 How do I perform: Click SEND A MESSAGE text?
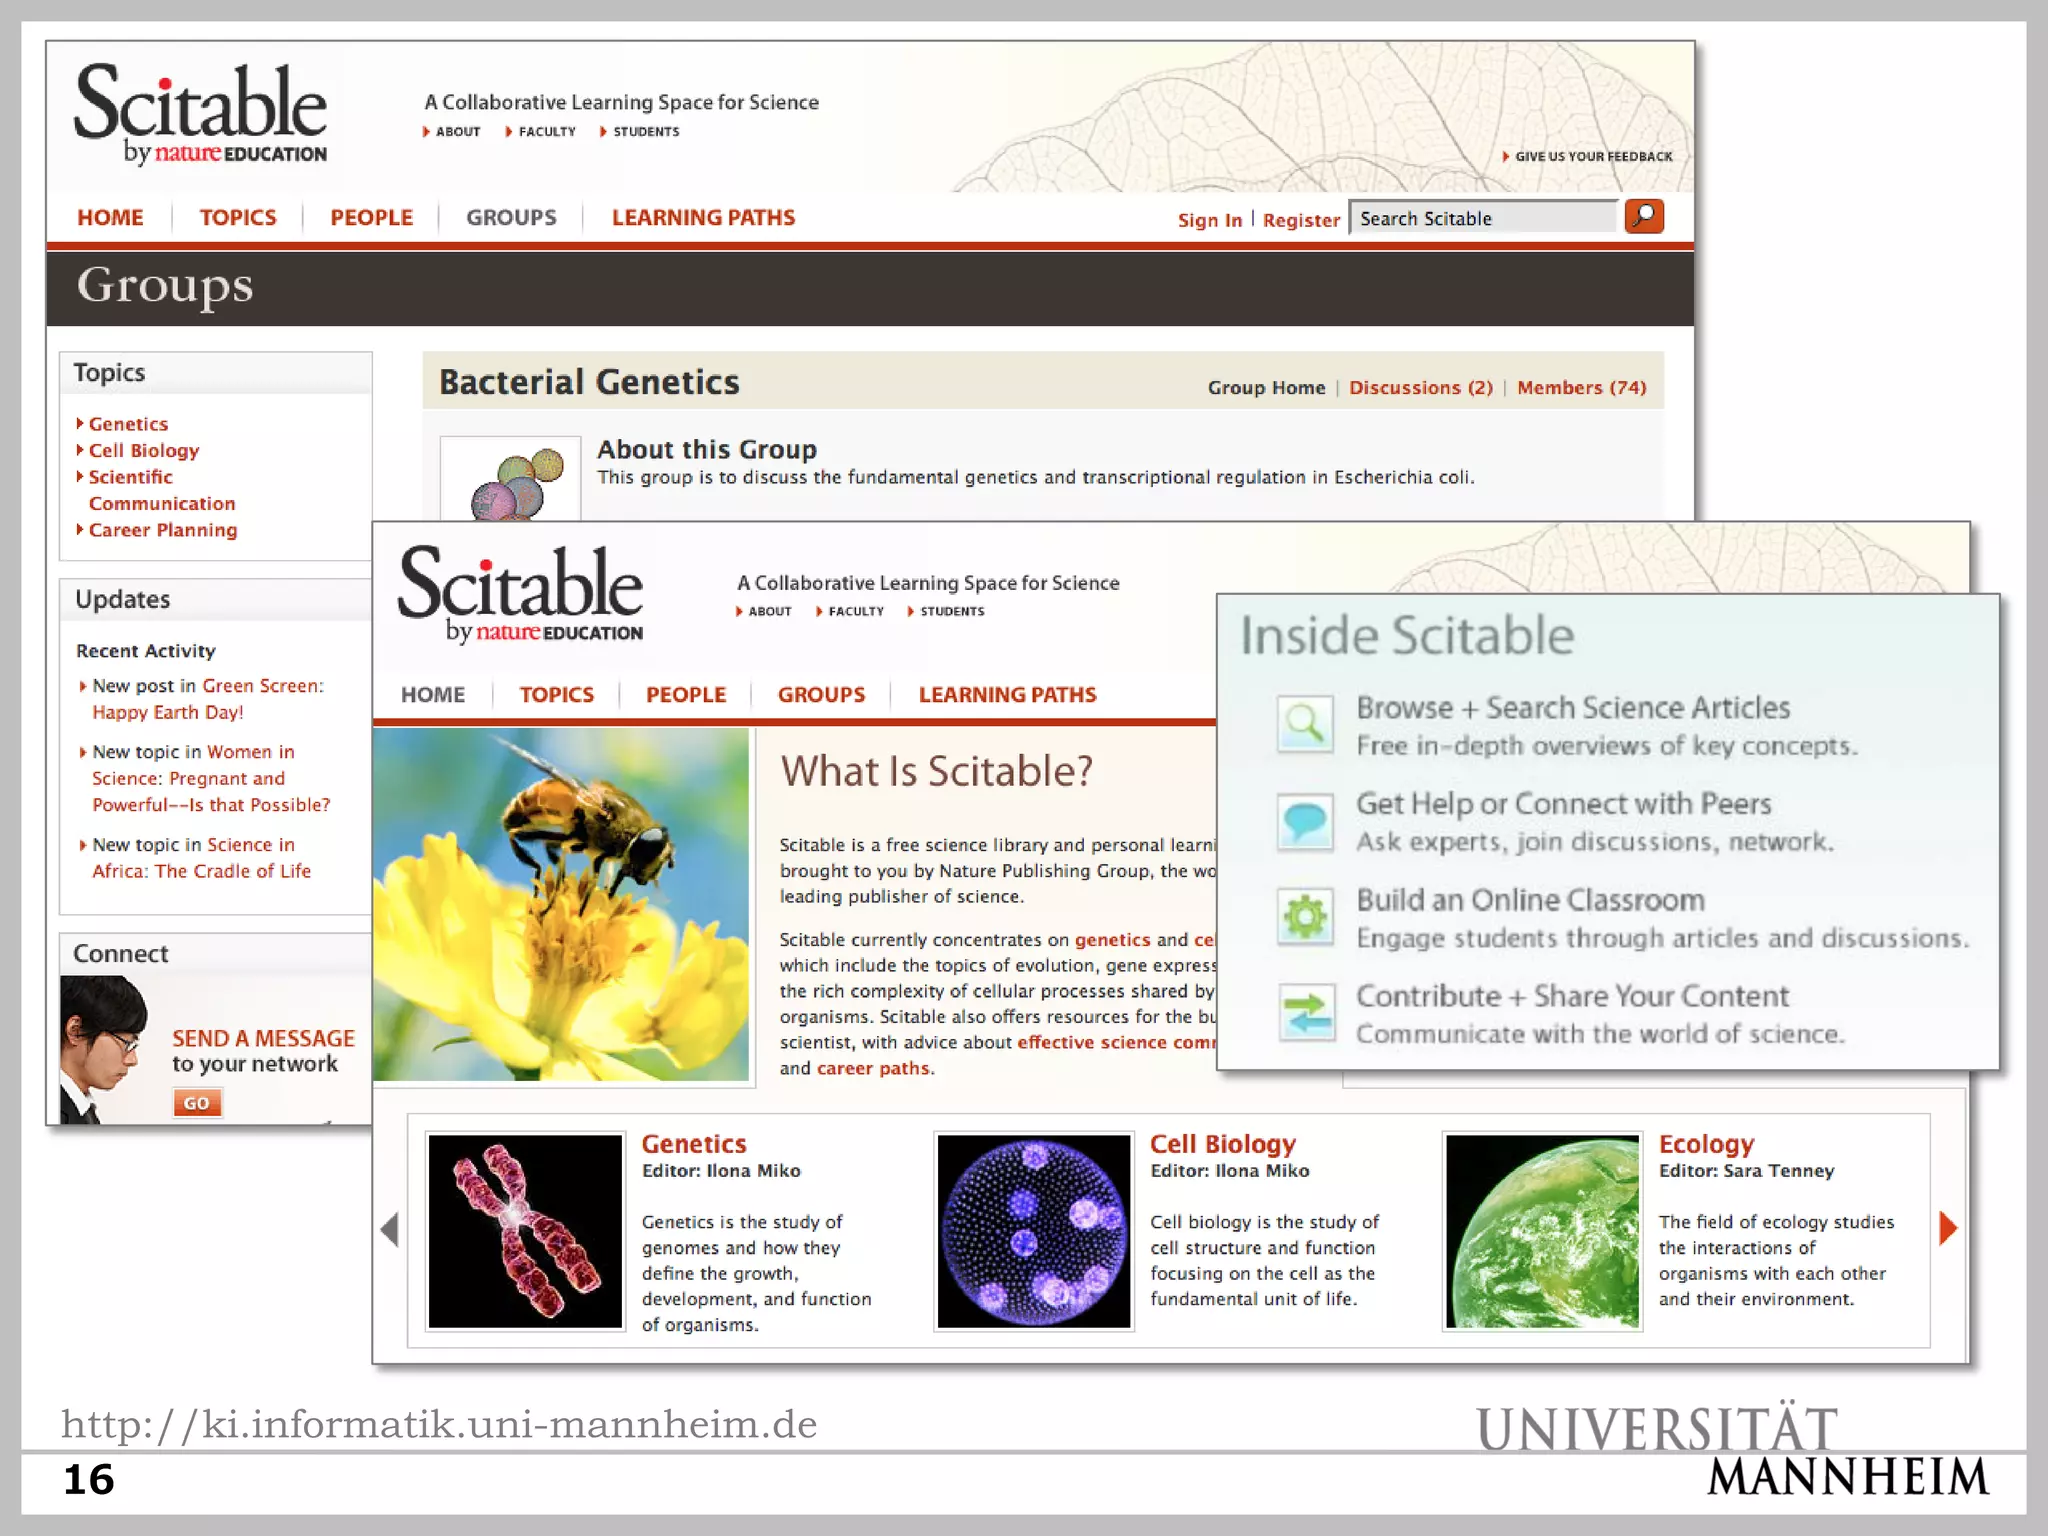point(263,1038)
